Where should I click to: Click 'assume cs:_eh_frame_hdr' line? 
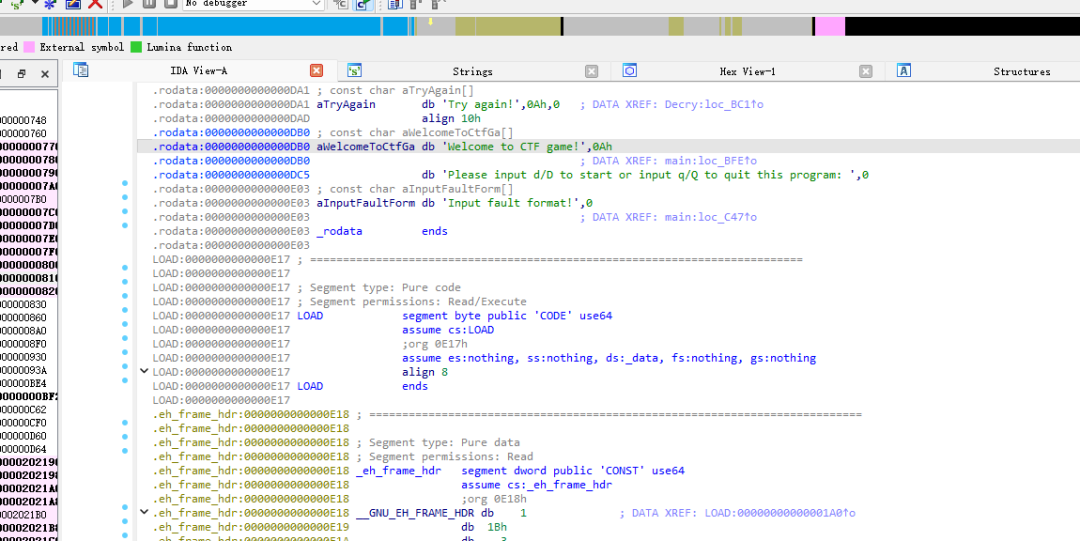coord(537,484)
